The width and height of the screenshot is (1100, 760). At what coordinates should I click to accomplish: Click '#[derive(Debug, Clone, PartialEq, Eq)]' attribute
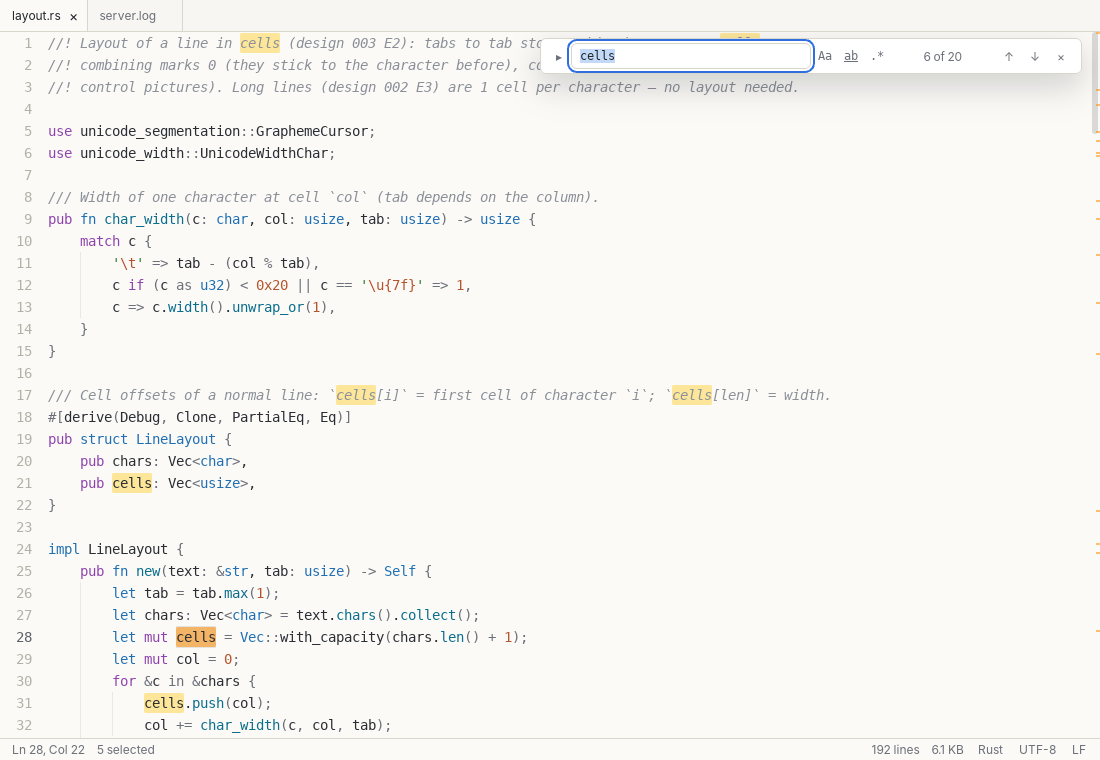click(x=200, y=418)
